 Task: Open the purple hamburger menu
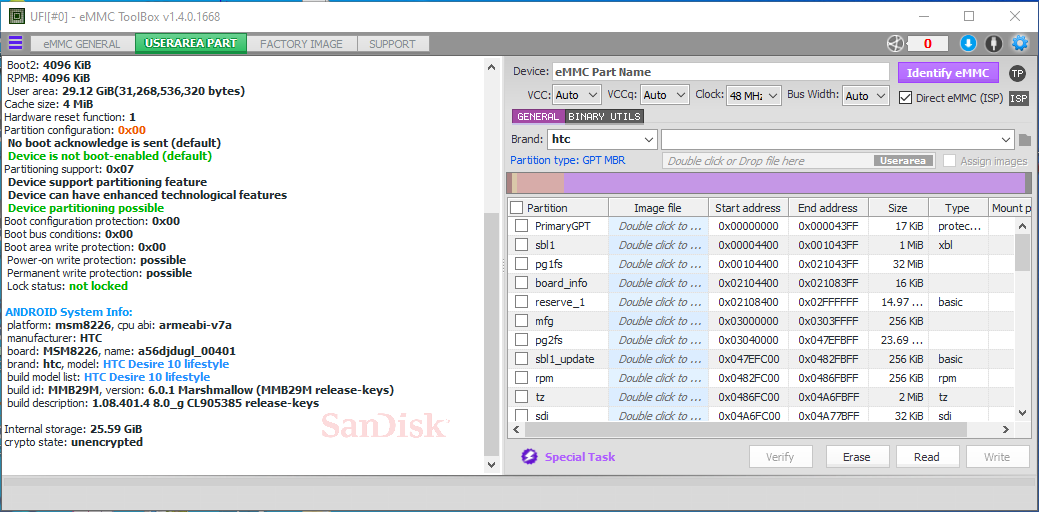[x=15, y=43]
